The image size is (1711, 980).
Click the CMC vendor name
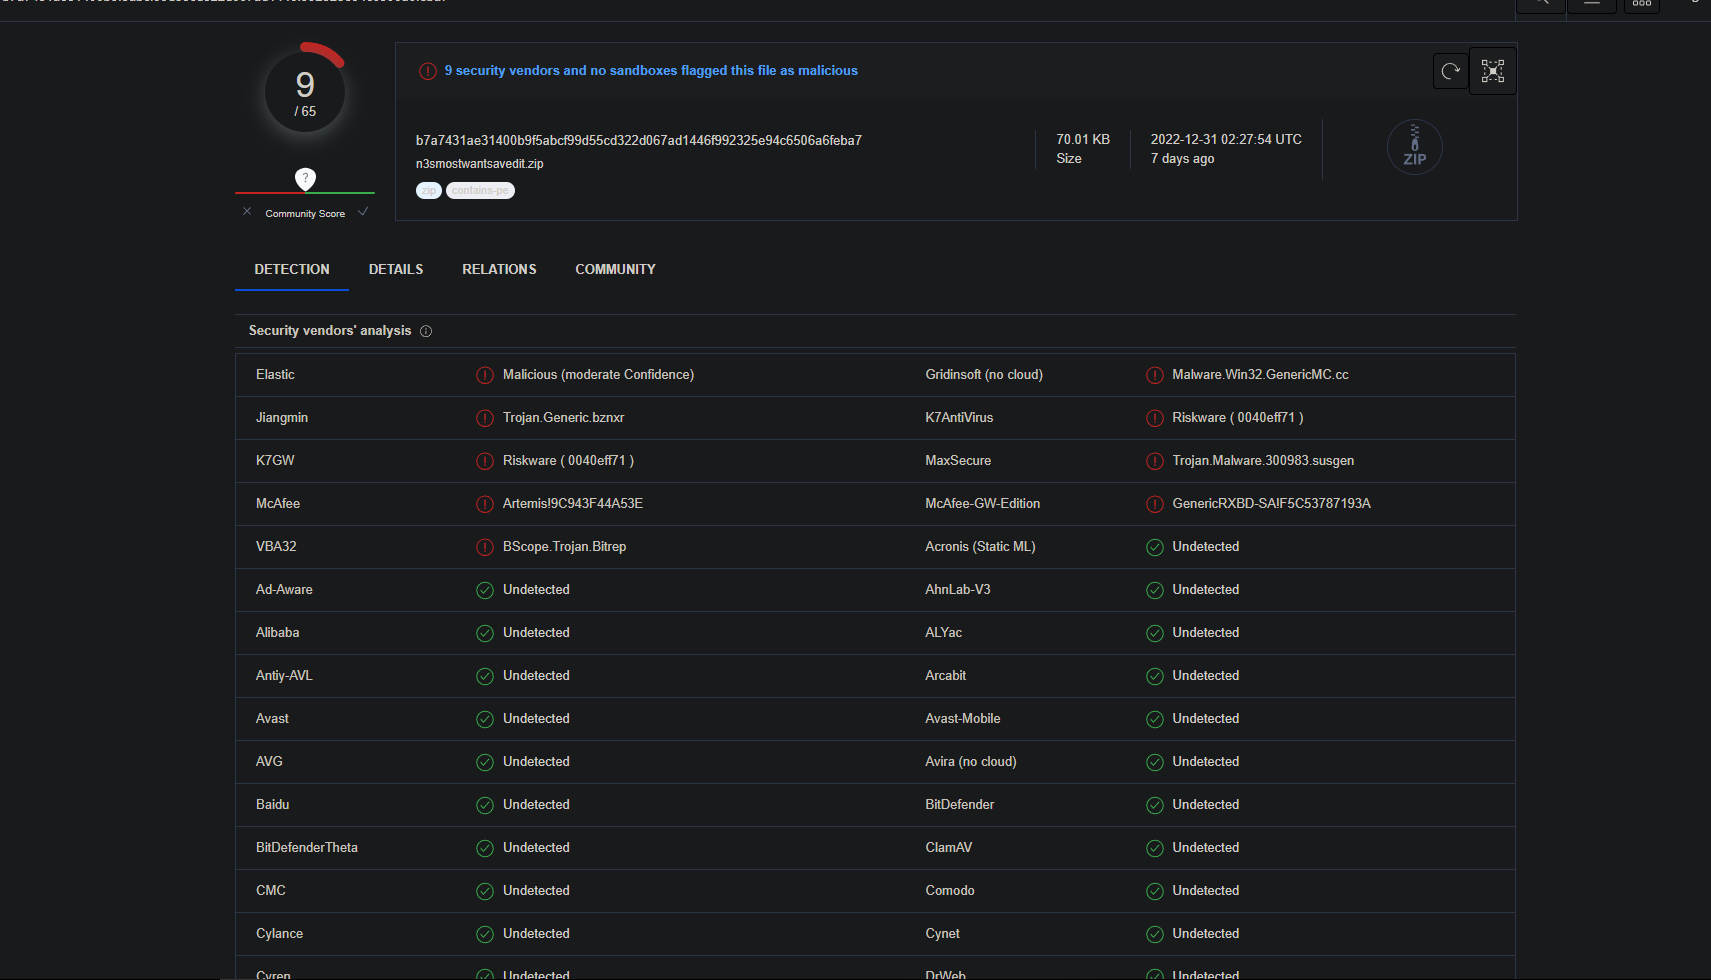271,891
